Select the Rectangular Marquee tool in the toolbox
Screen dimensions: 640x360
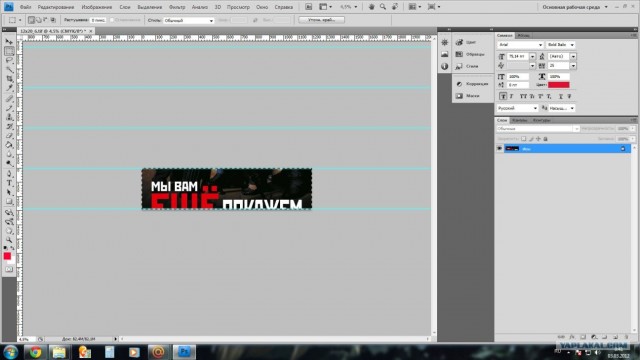(x=9, y=51)
